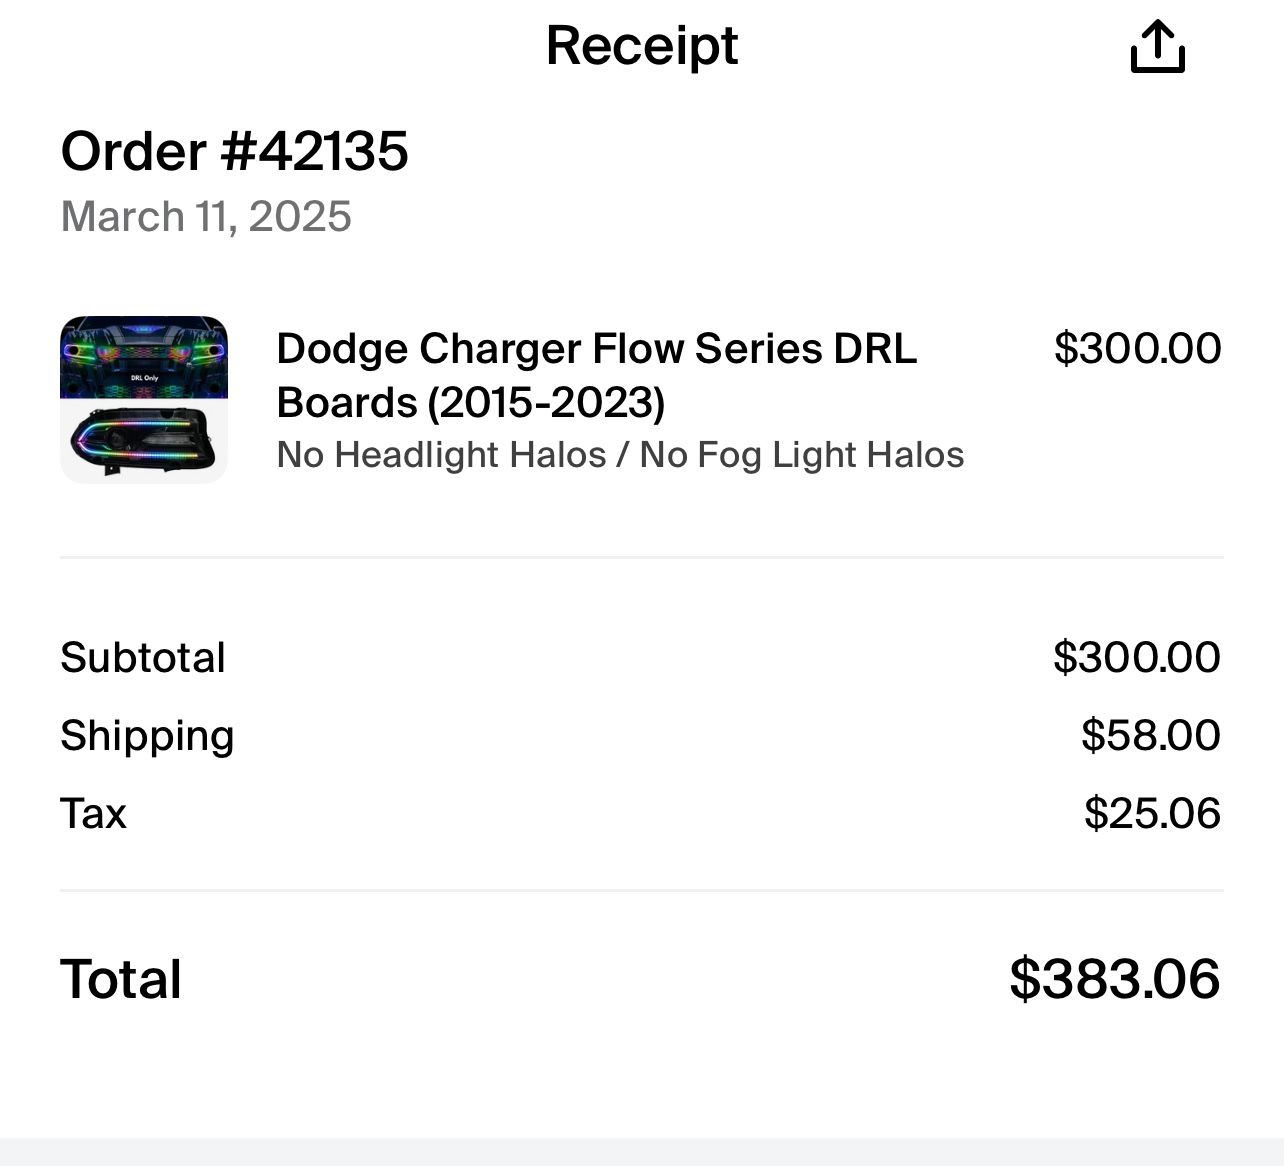Tap the gray footer bar at bottom
The width and height of the screenshot is (1284, 1166).
point(641,1151)
